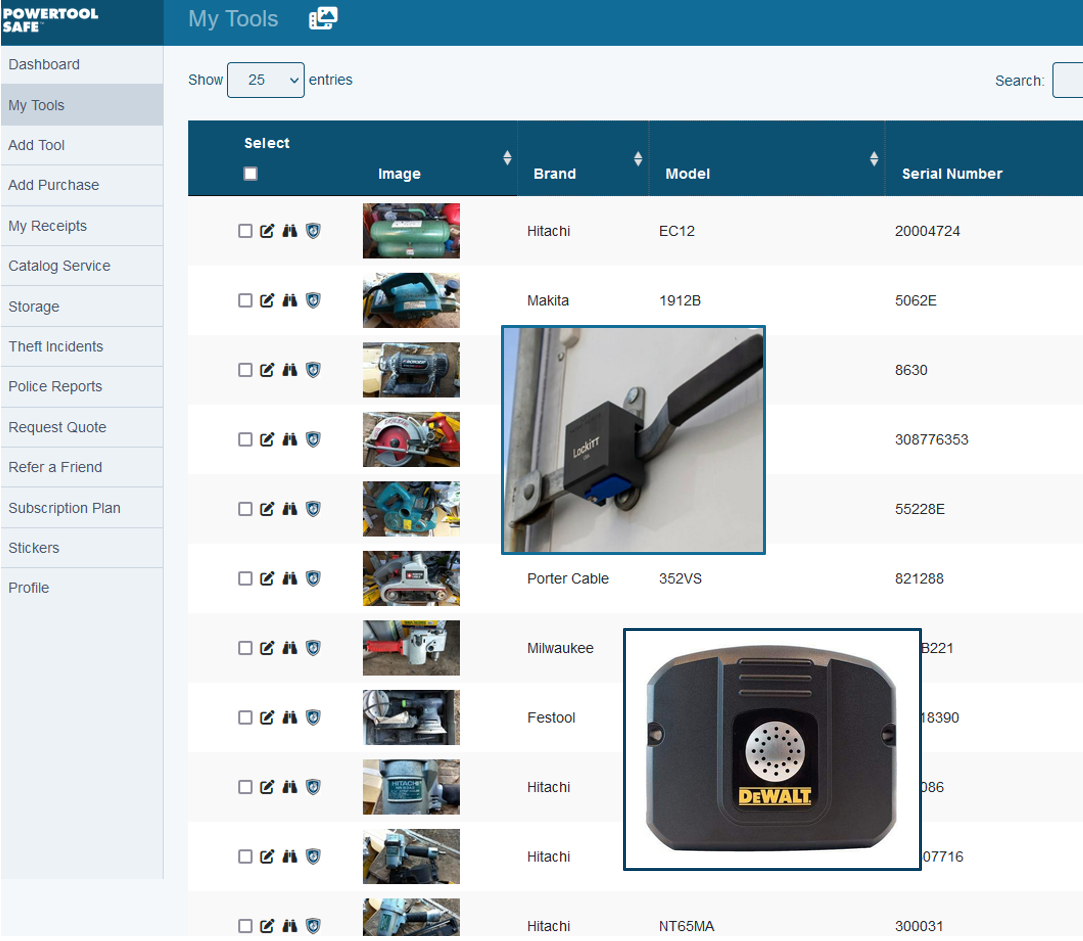The width and height of the screenshot is (1083, 941).
Task: Click the edit icon in the Hitachi NT65MA row
Action: [267, 926]
